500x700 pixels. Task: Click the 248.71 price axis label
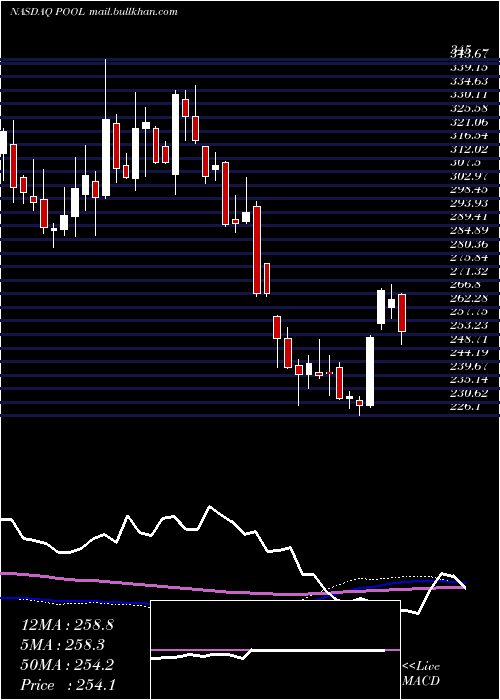[x=469, y=338]
